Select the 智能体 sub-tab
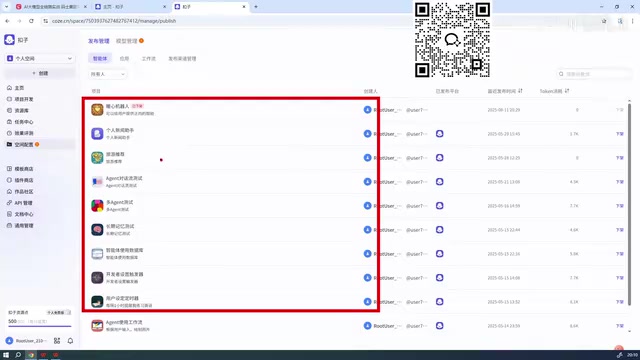Image resolution: width=640 pixels, height=360 pixels. pos(100,58)
